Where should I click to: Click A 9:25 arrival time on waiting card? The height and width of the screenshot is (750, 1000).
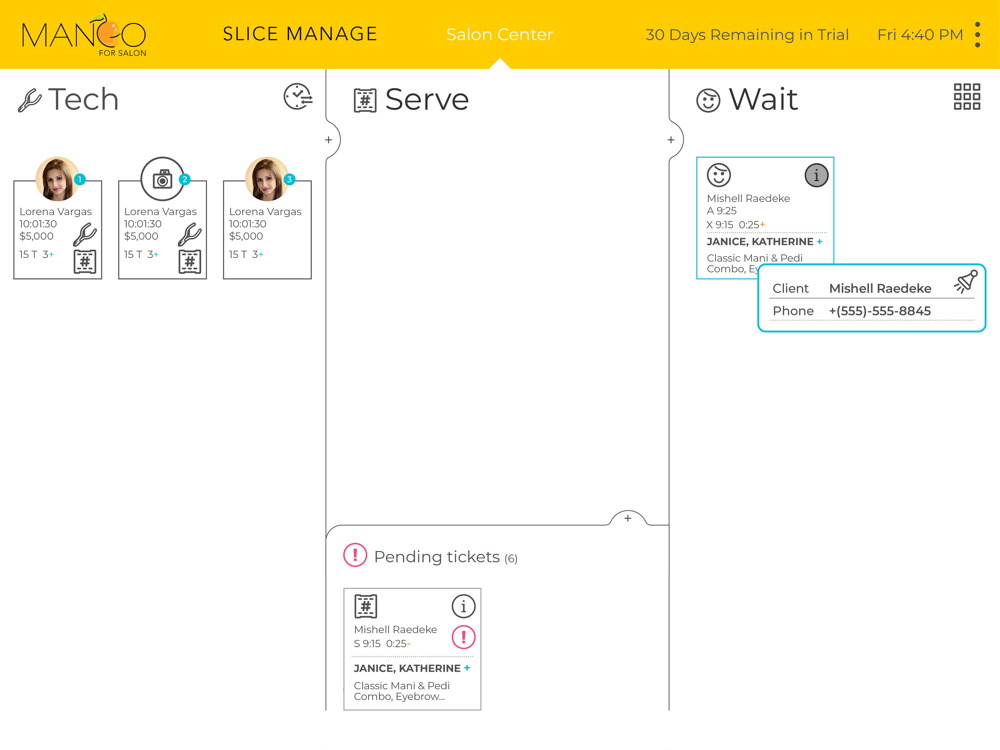[x=721, y=210]
